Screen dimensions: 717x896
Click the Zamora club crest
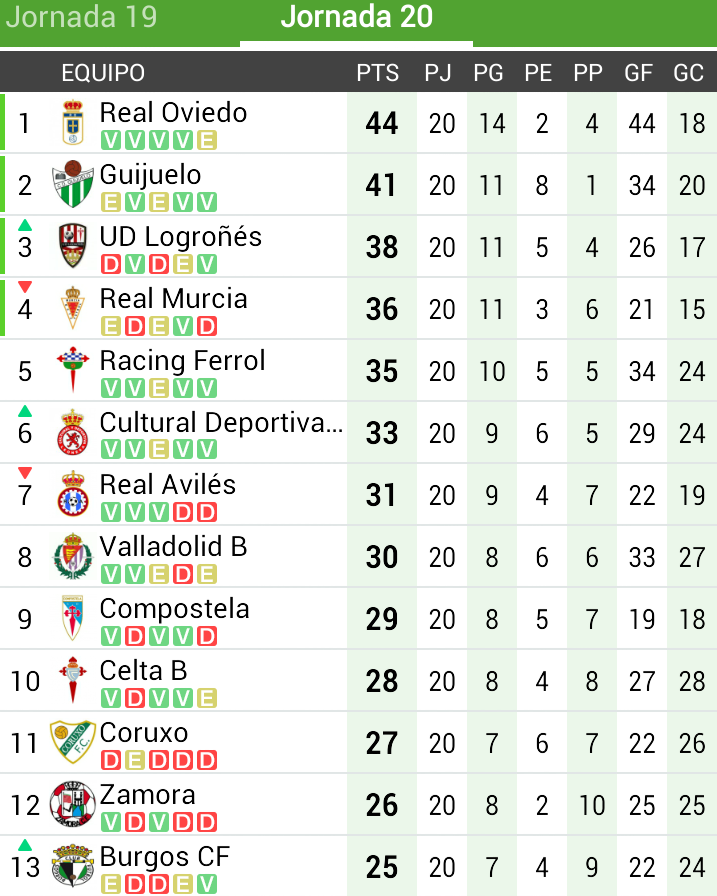tap(72, 805)
